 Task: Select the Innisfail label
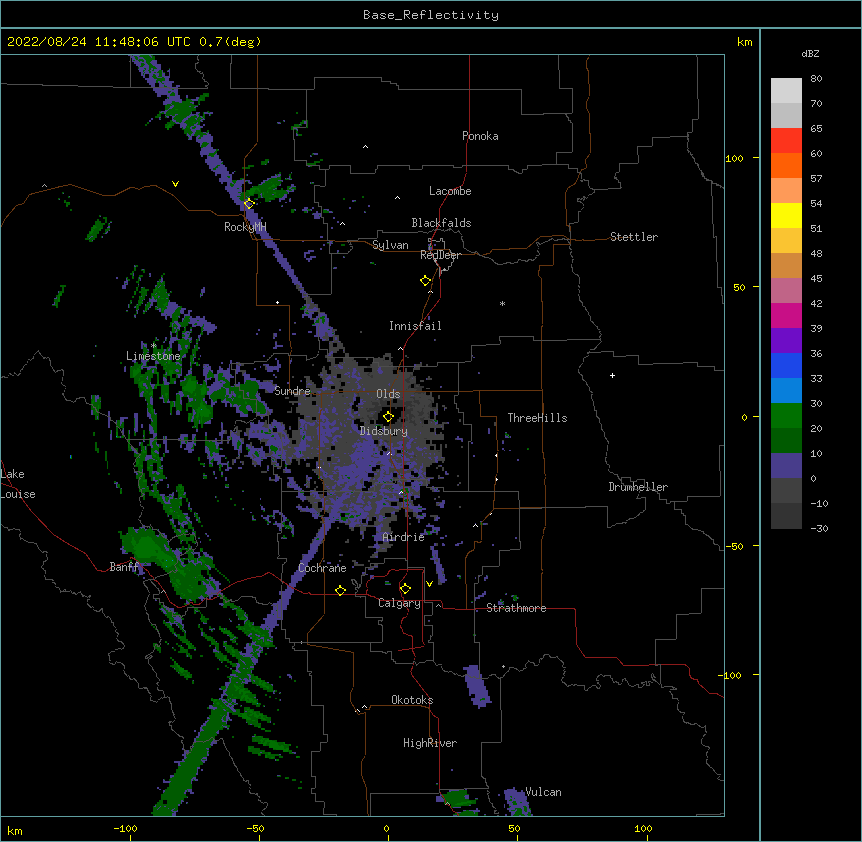point(415,326)
